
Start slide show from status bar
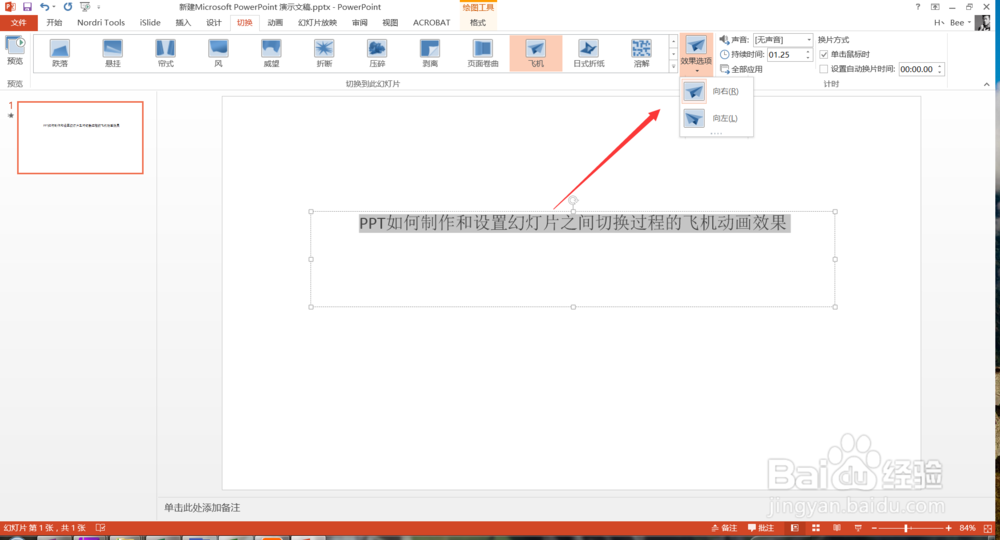point(858,528)
